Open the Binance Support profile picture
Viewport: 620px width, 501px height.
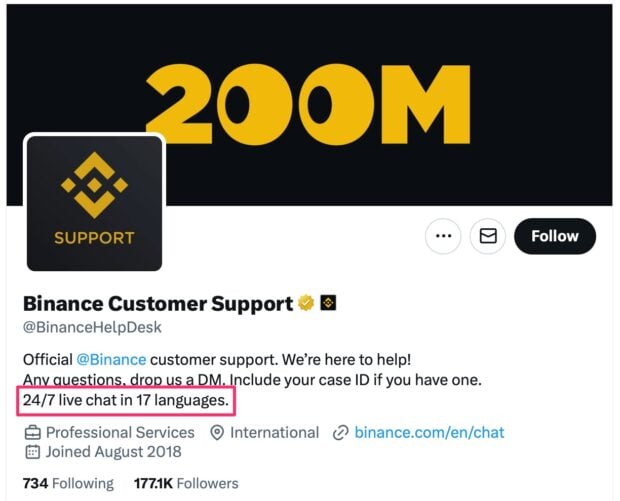94,203
